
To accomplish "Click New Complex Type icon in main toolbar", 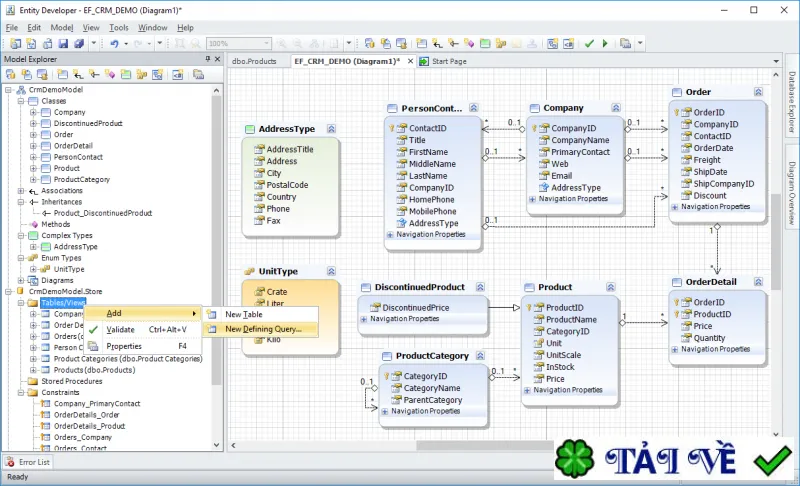I will click(485, 44).
